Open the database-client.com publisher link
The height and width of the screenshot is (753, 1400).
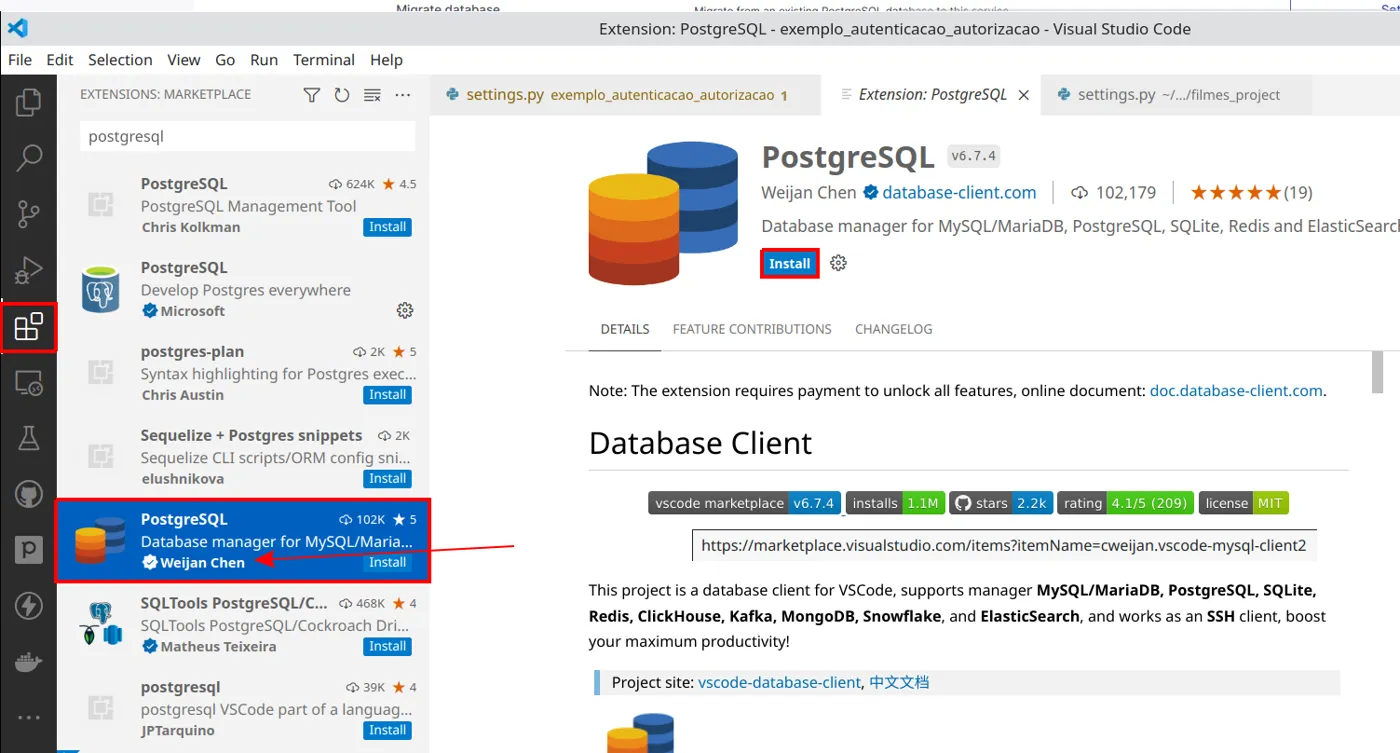coord(959,193)
